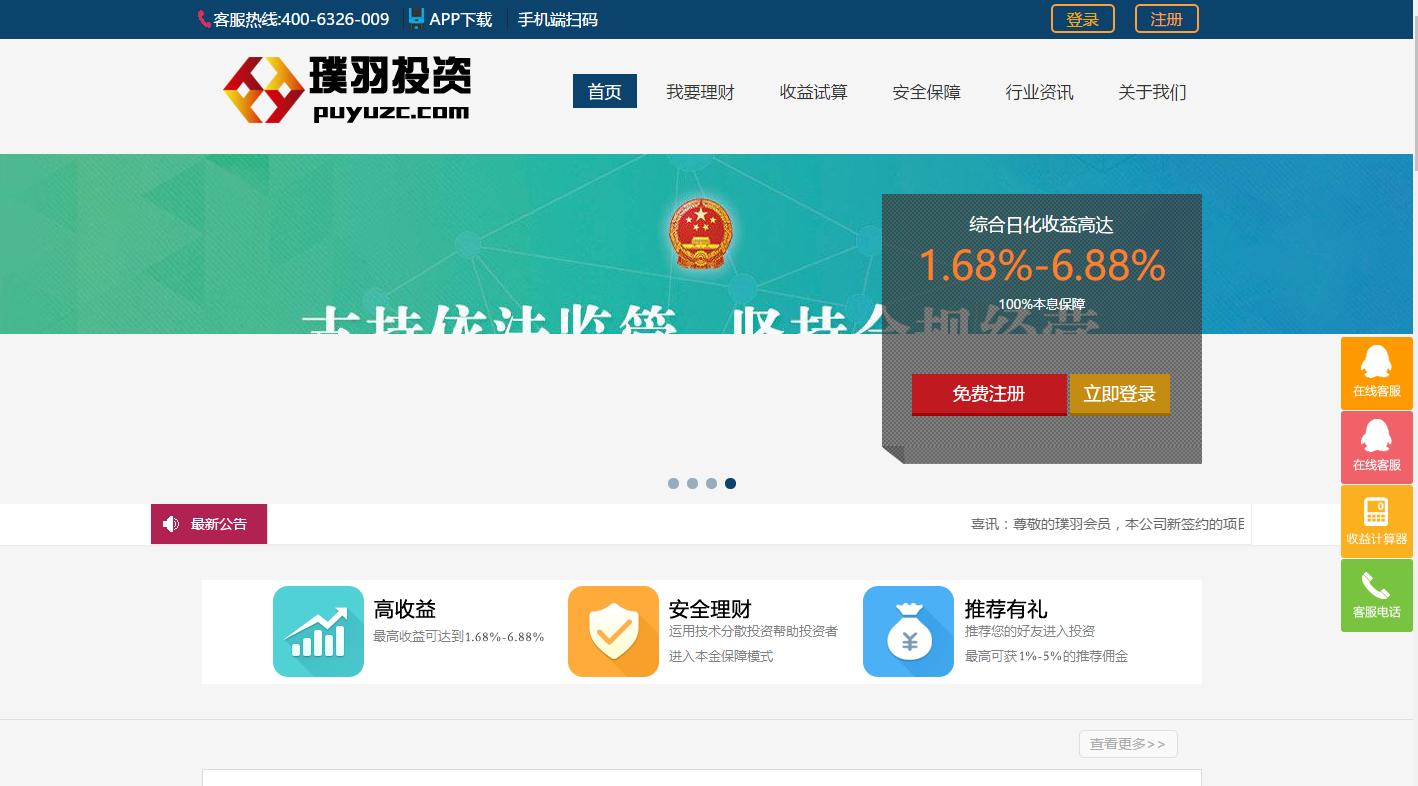Open the 我要理财 menu item
1418x786 pixels.
pyautogui.click(x=700, y=92)
